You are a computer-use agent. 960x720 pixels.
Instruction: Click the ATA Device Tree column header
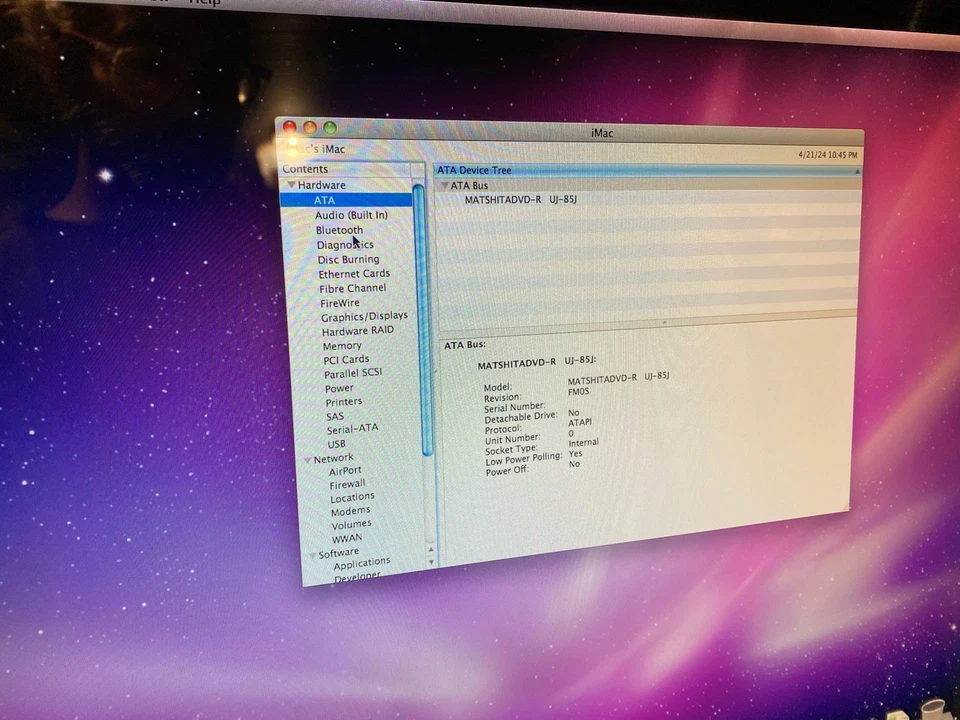(x=473, y=170)
